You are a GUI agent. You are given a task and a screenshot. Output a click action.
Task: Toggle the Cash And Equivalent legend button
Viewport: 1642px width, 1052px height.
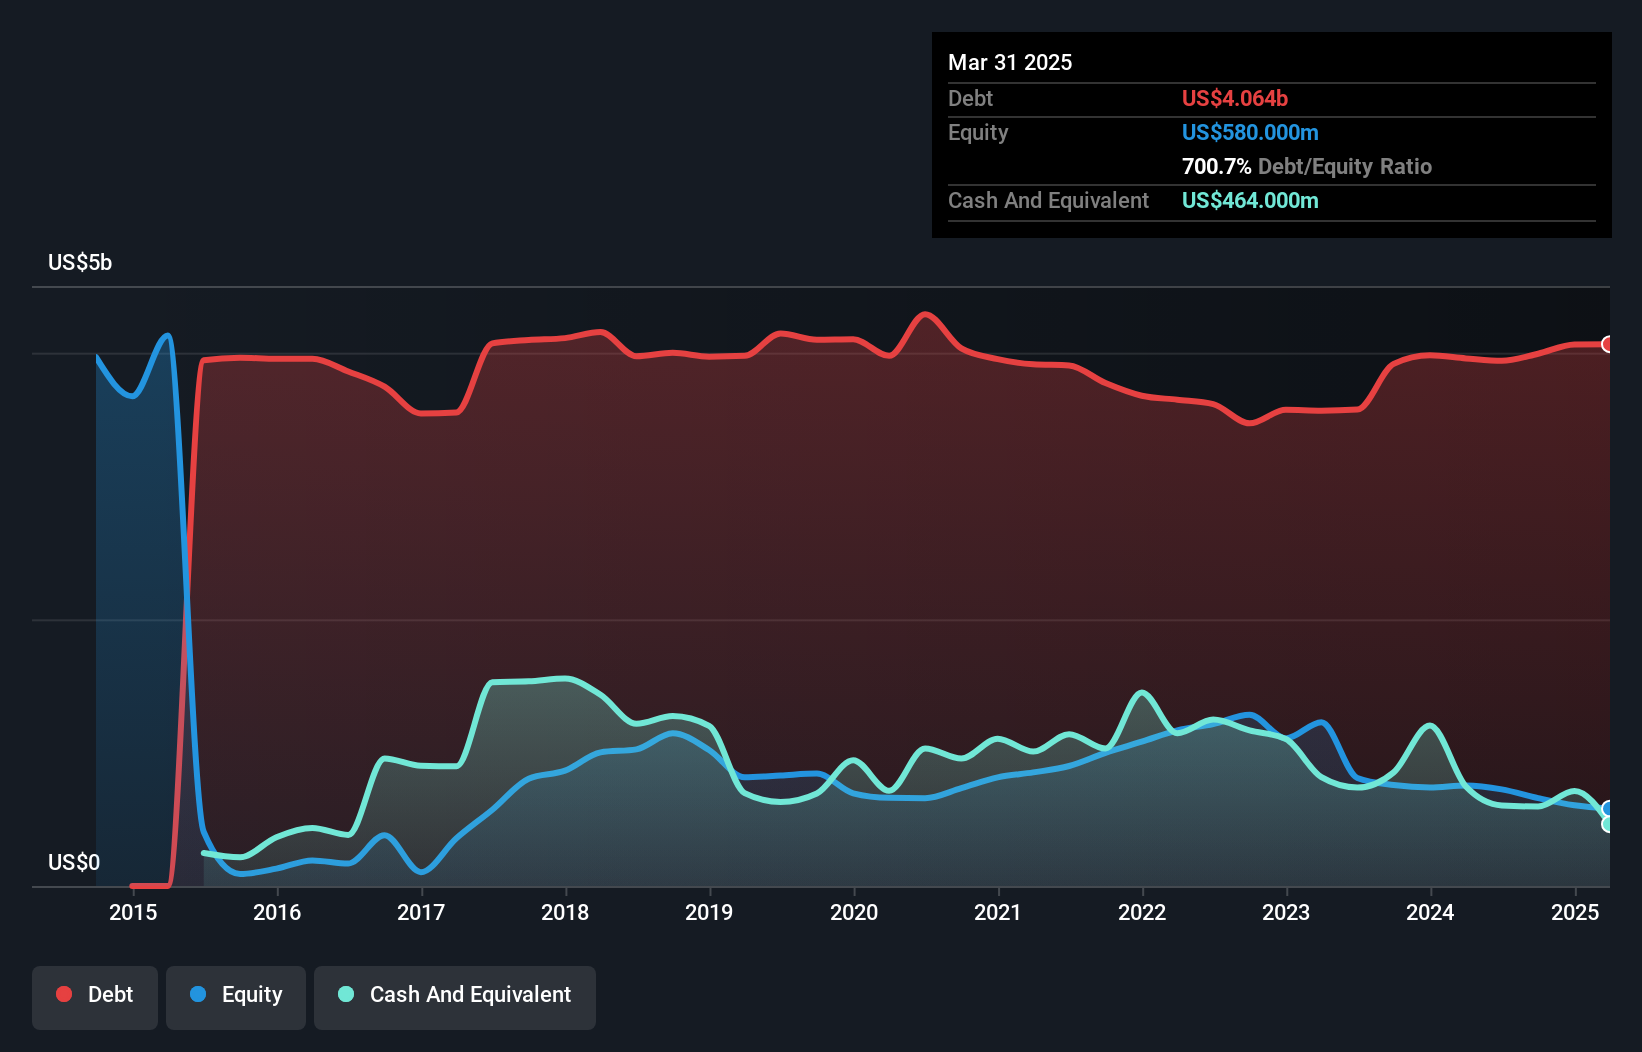[x=455, y=997]
